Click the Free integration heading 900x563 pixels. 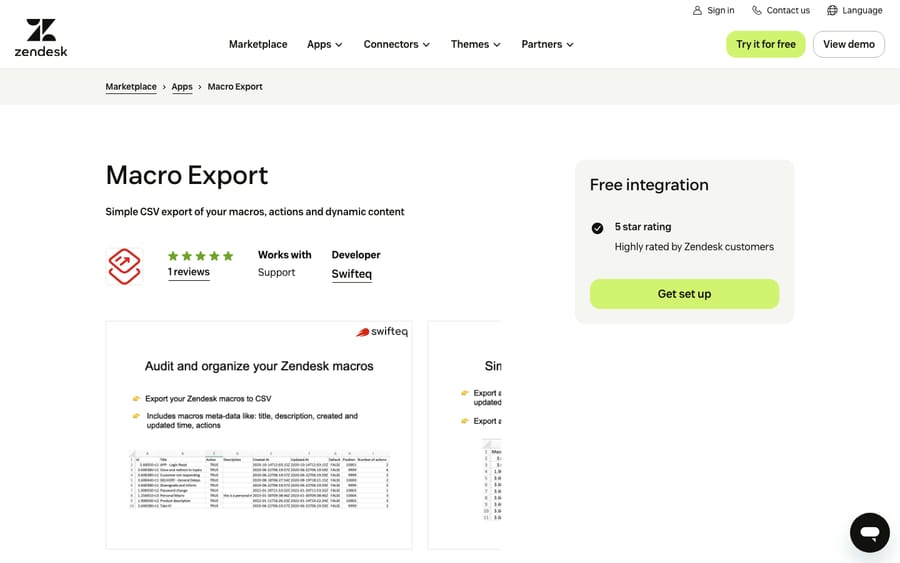click(x=649, y=185)
